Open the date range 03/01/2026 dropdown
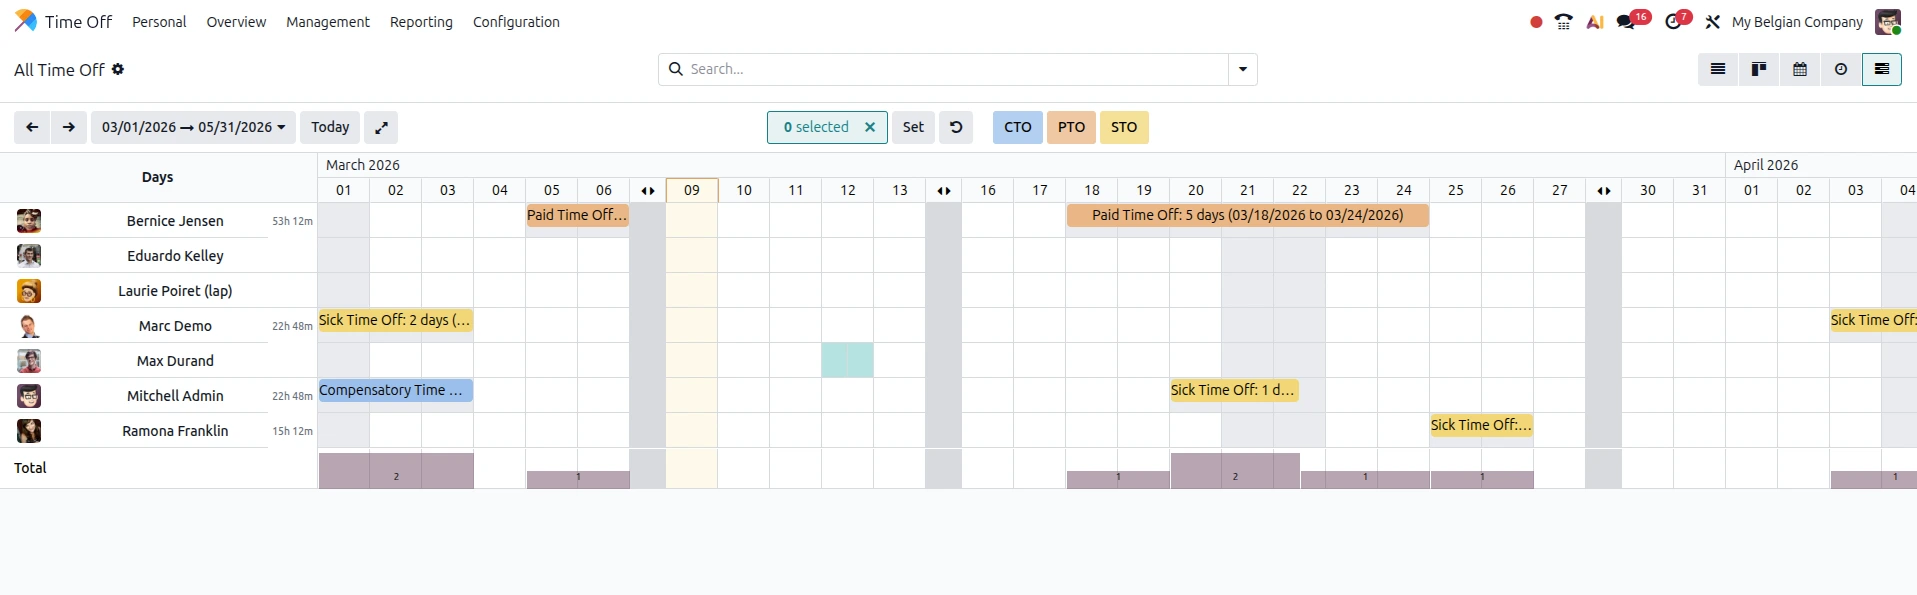 pos(193,127)
